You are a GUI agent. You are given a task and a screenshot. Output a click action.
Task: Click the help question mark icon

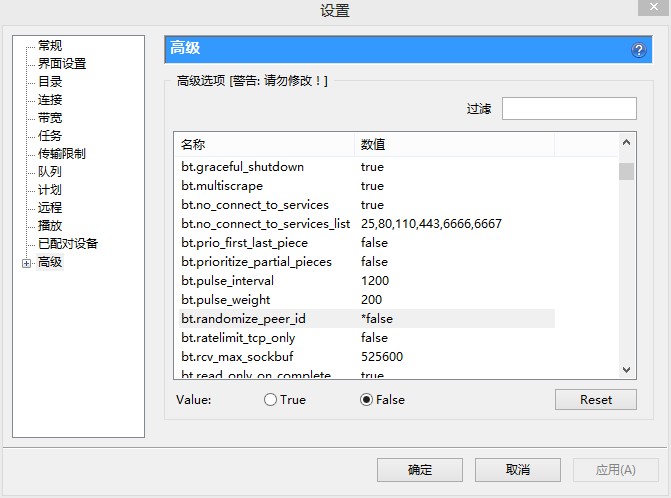(x=639, y=50)
